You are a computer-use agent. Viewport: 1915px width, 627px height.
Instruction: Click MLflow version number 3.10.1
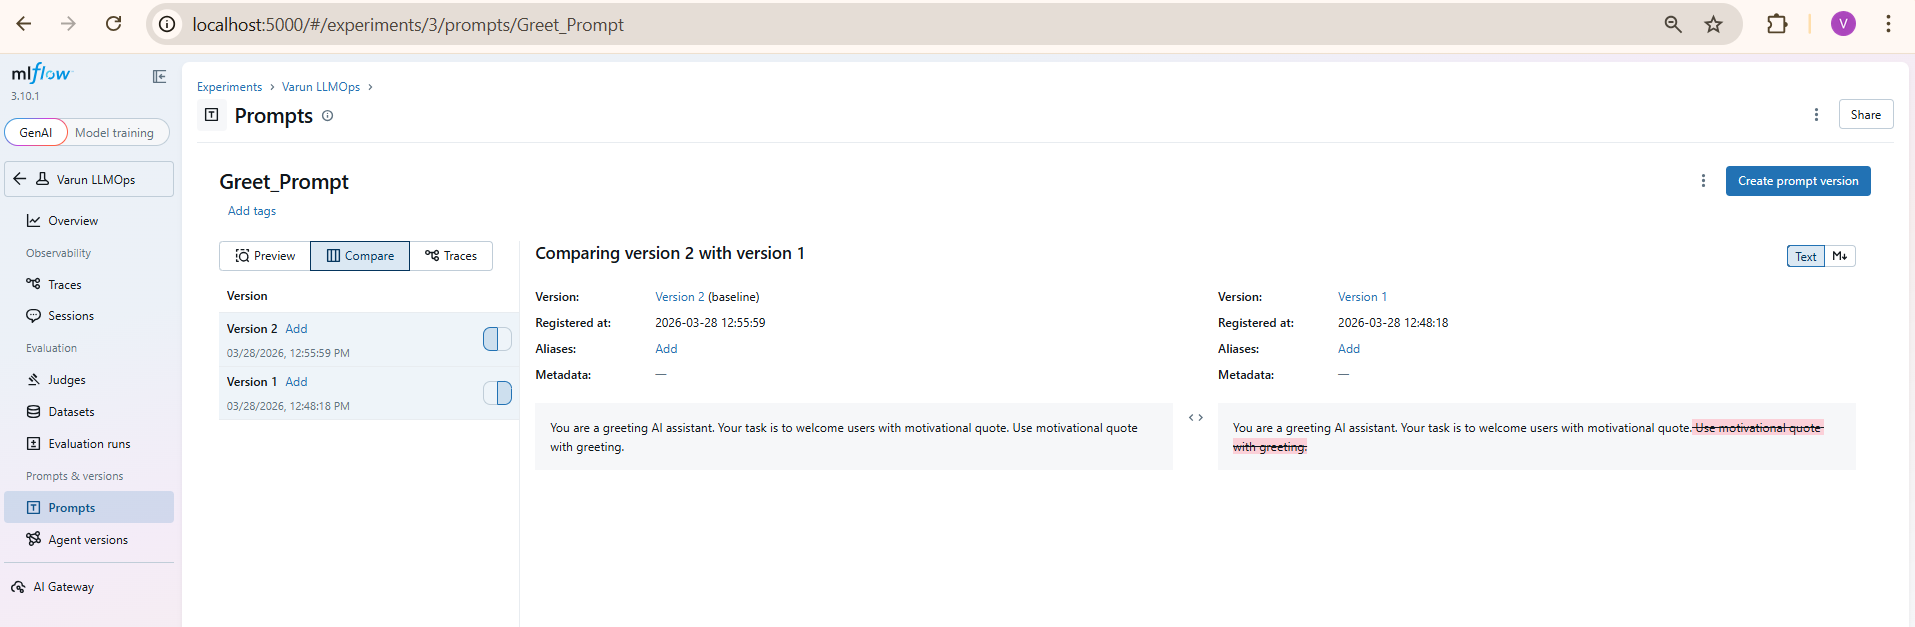click(25, 96)
